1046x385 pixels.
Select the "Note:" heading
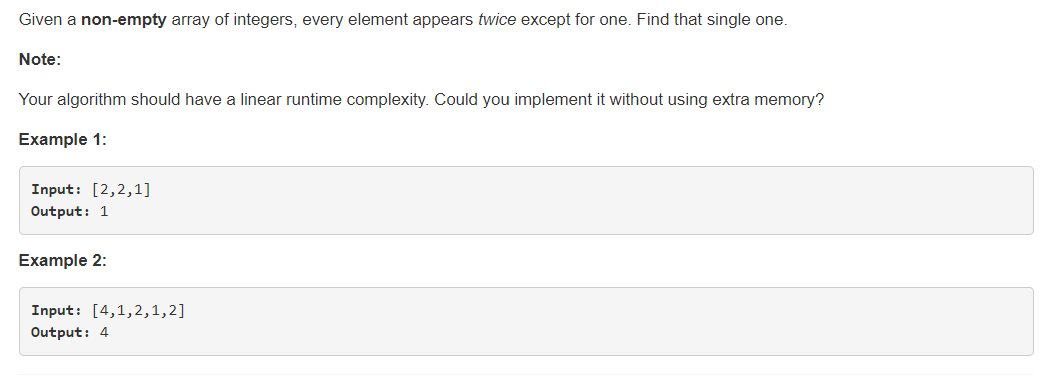click(40, 60)
